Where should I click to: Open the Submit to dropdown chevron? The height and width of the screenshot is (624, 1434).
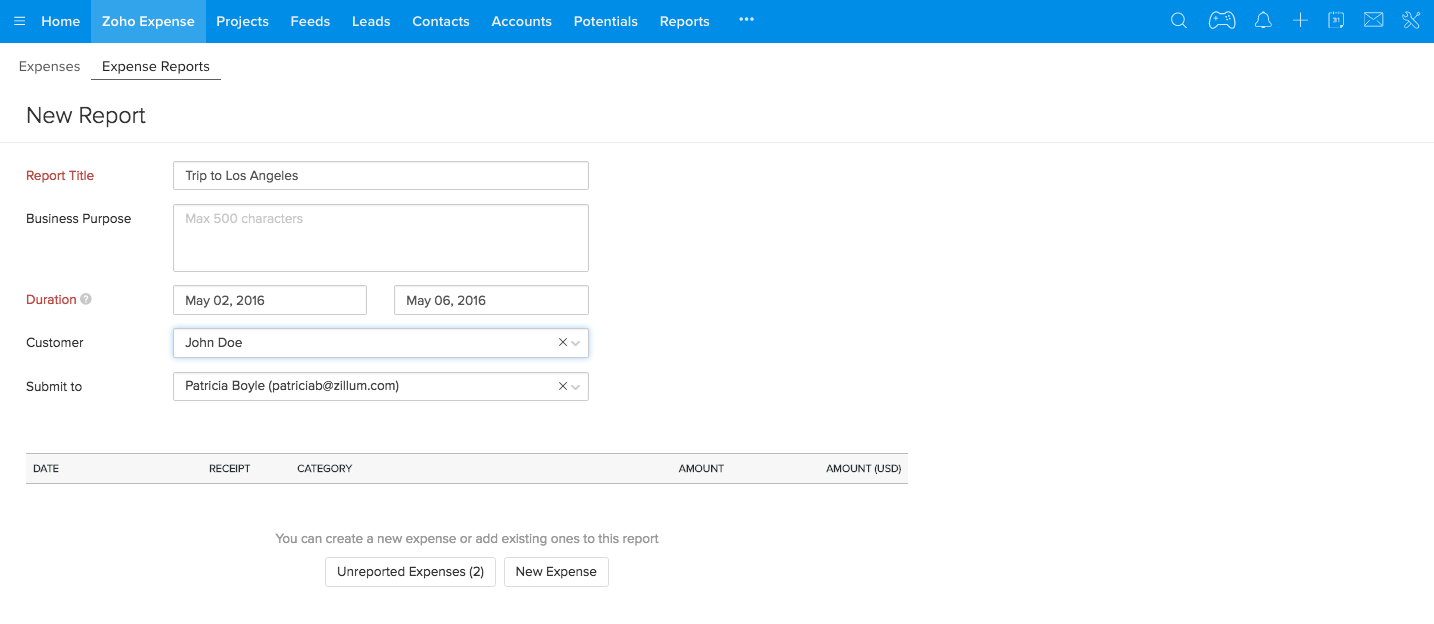point(576,387)
